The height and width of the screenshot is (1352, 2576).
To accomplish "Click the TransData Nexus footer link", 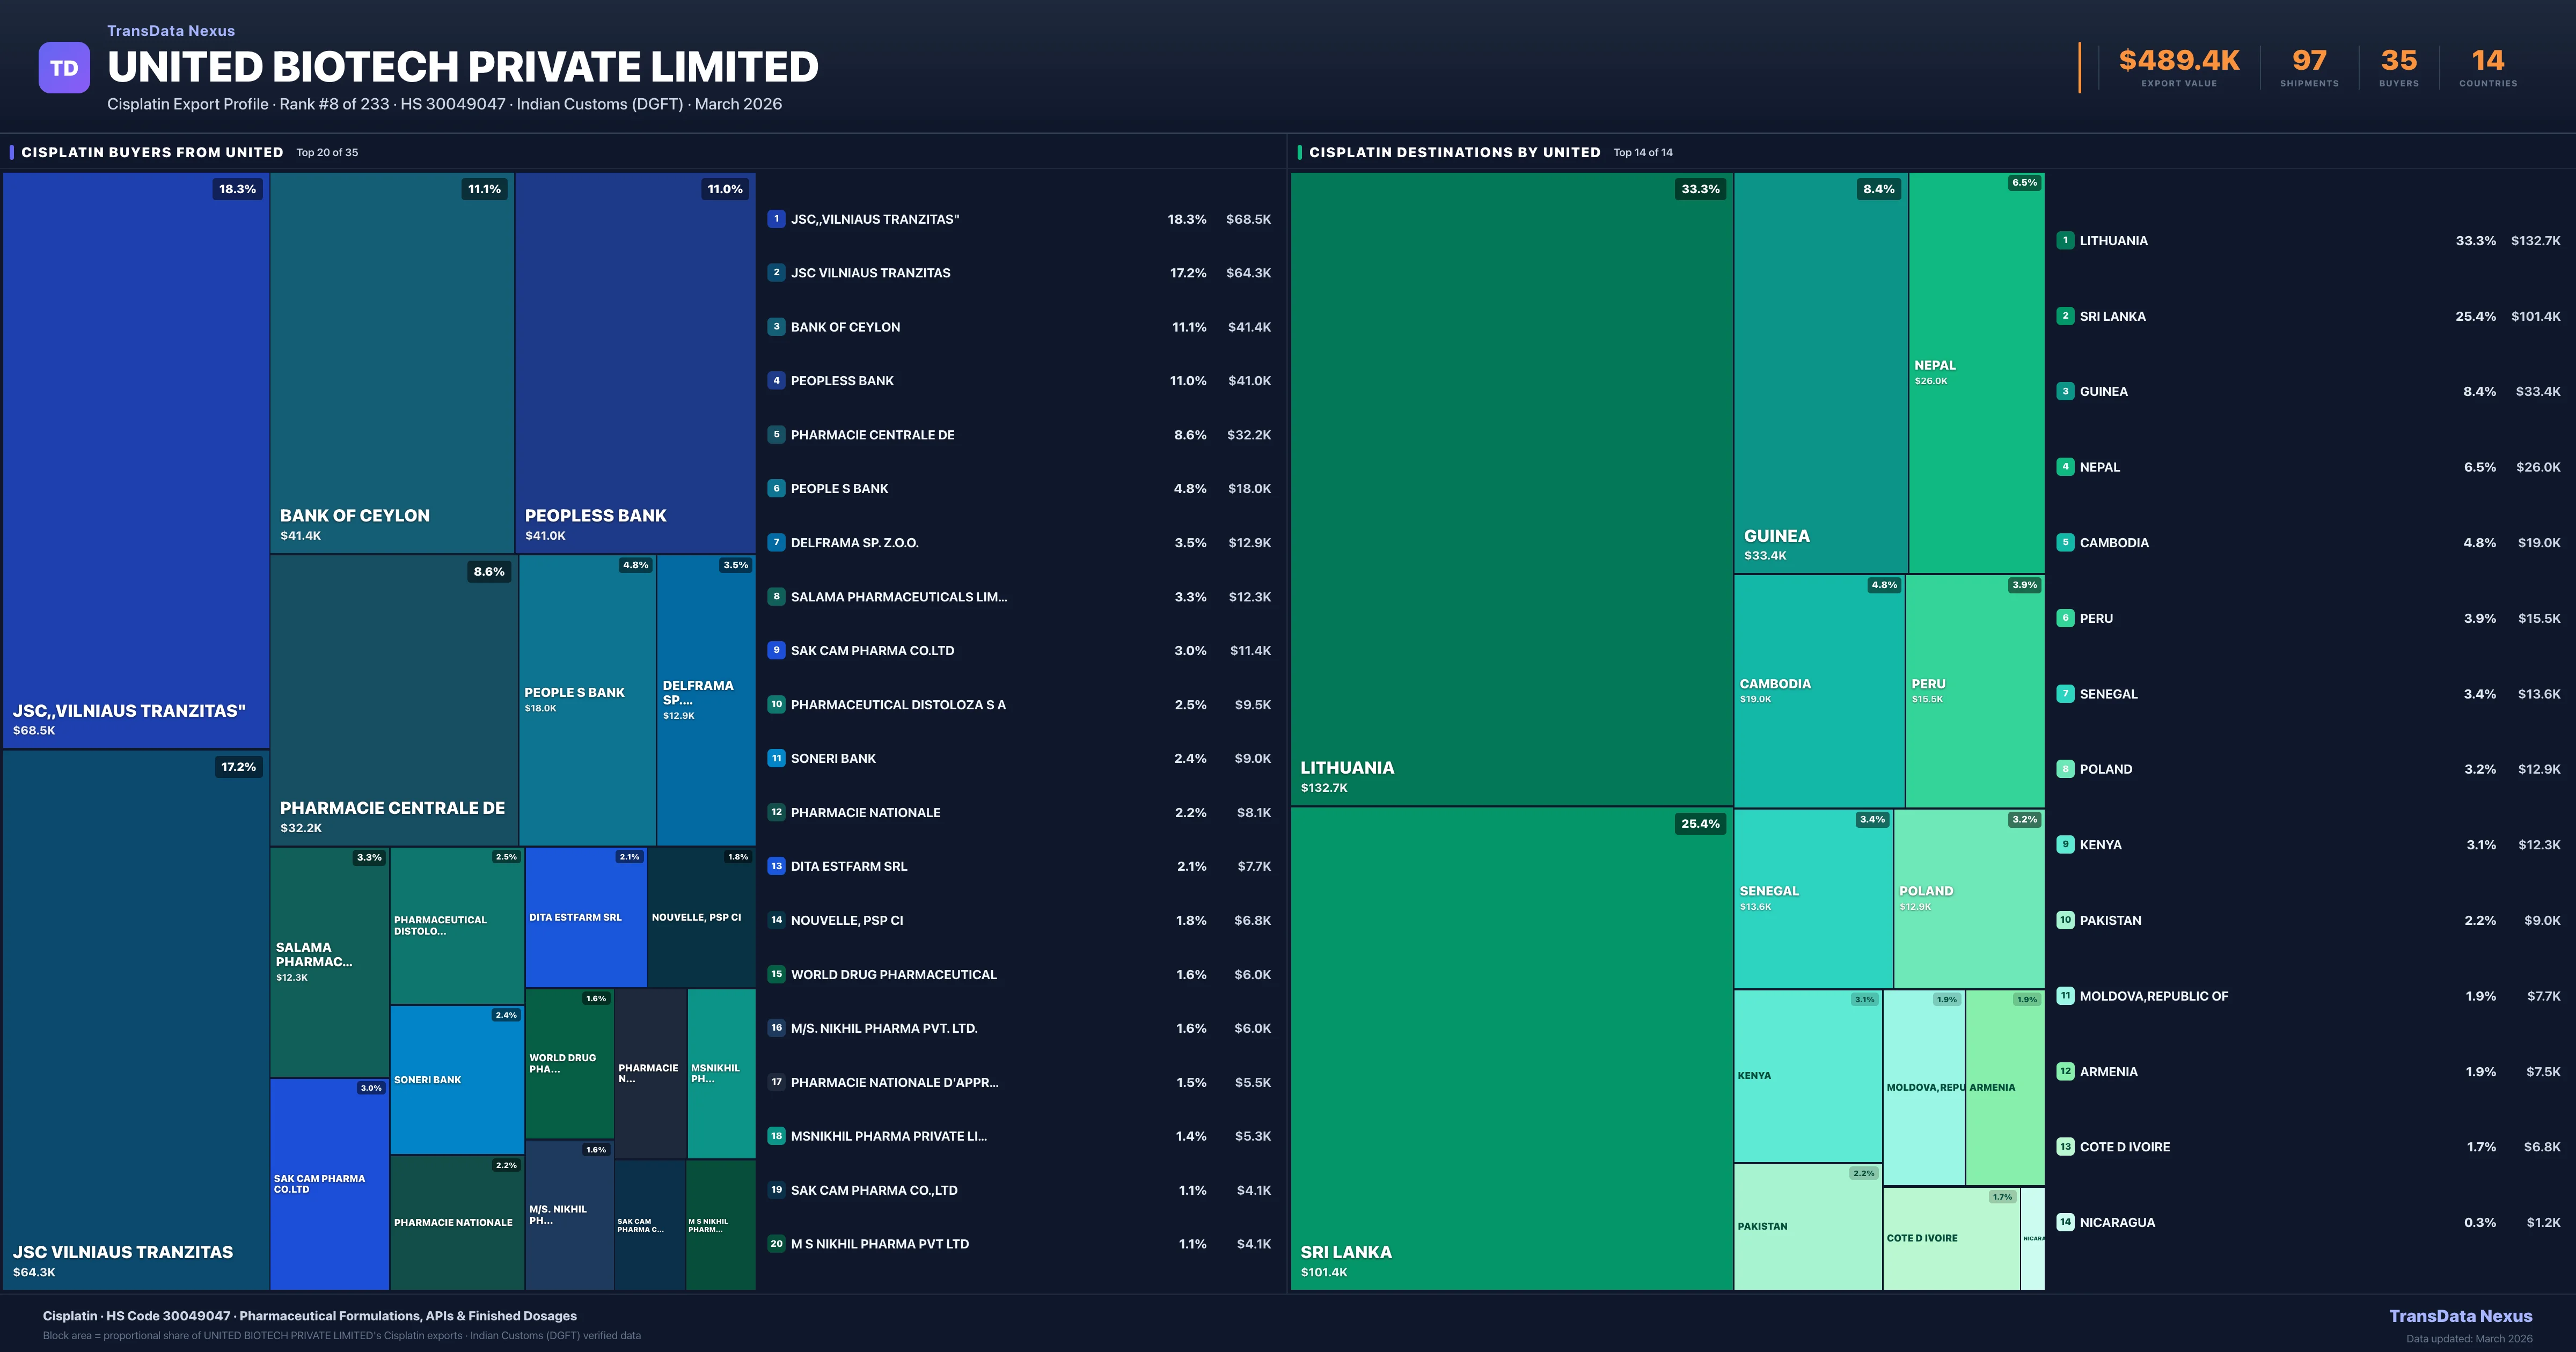I will point(2460,1316).
